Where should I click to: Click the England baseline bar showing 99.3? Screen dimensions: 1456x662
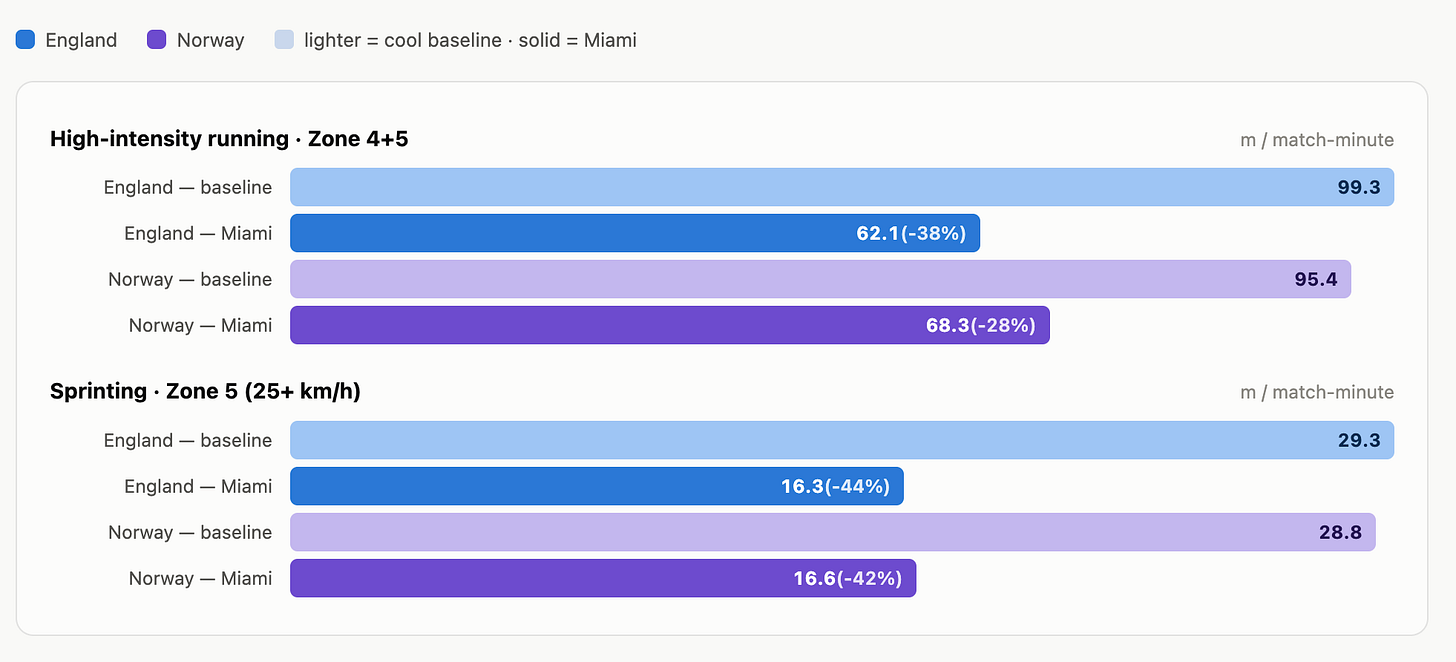point(842,187)
